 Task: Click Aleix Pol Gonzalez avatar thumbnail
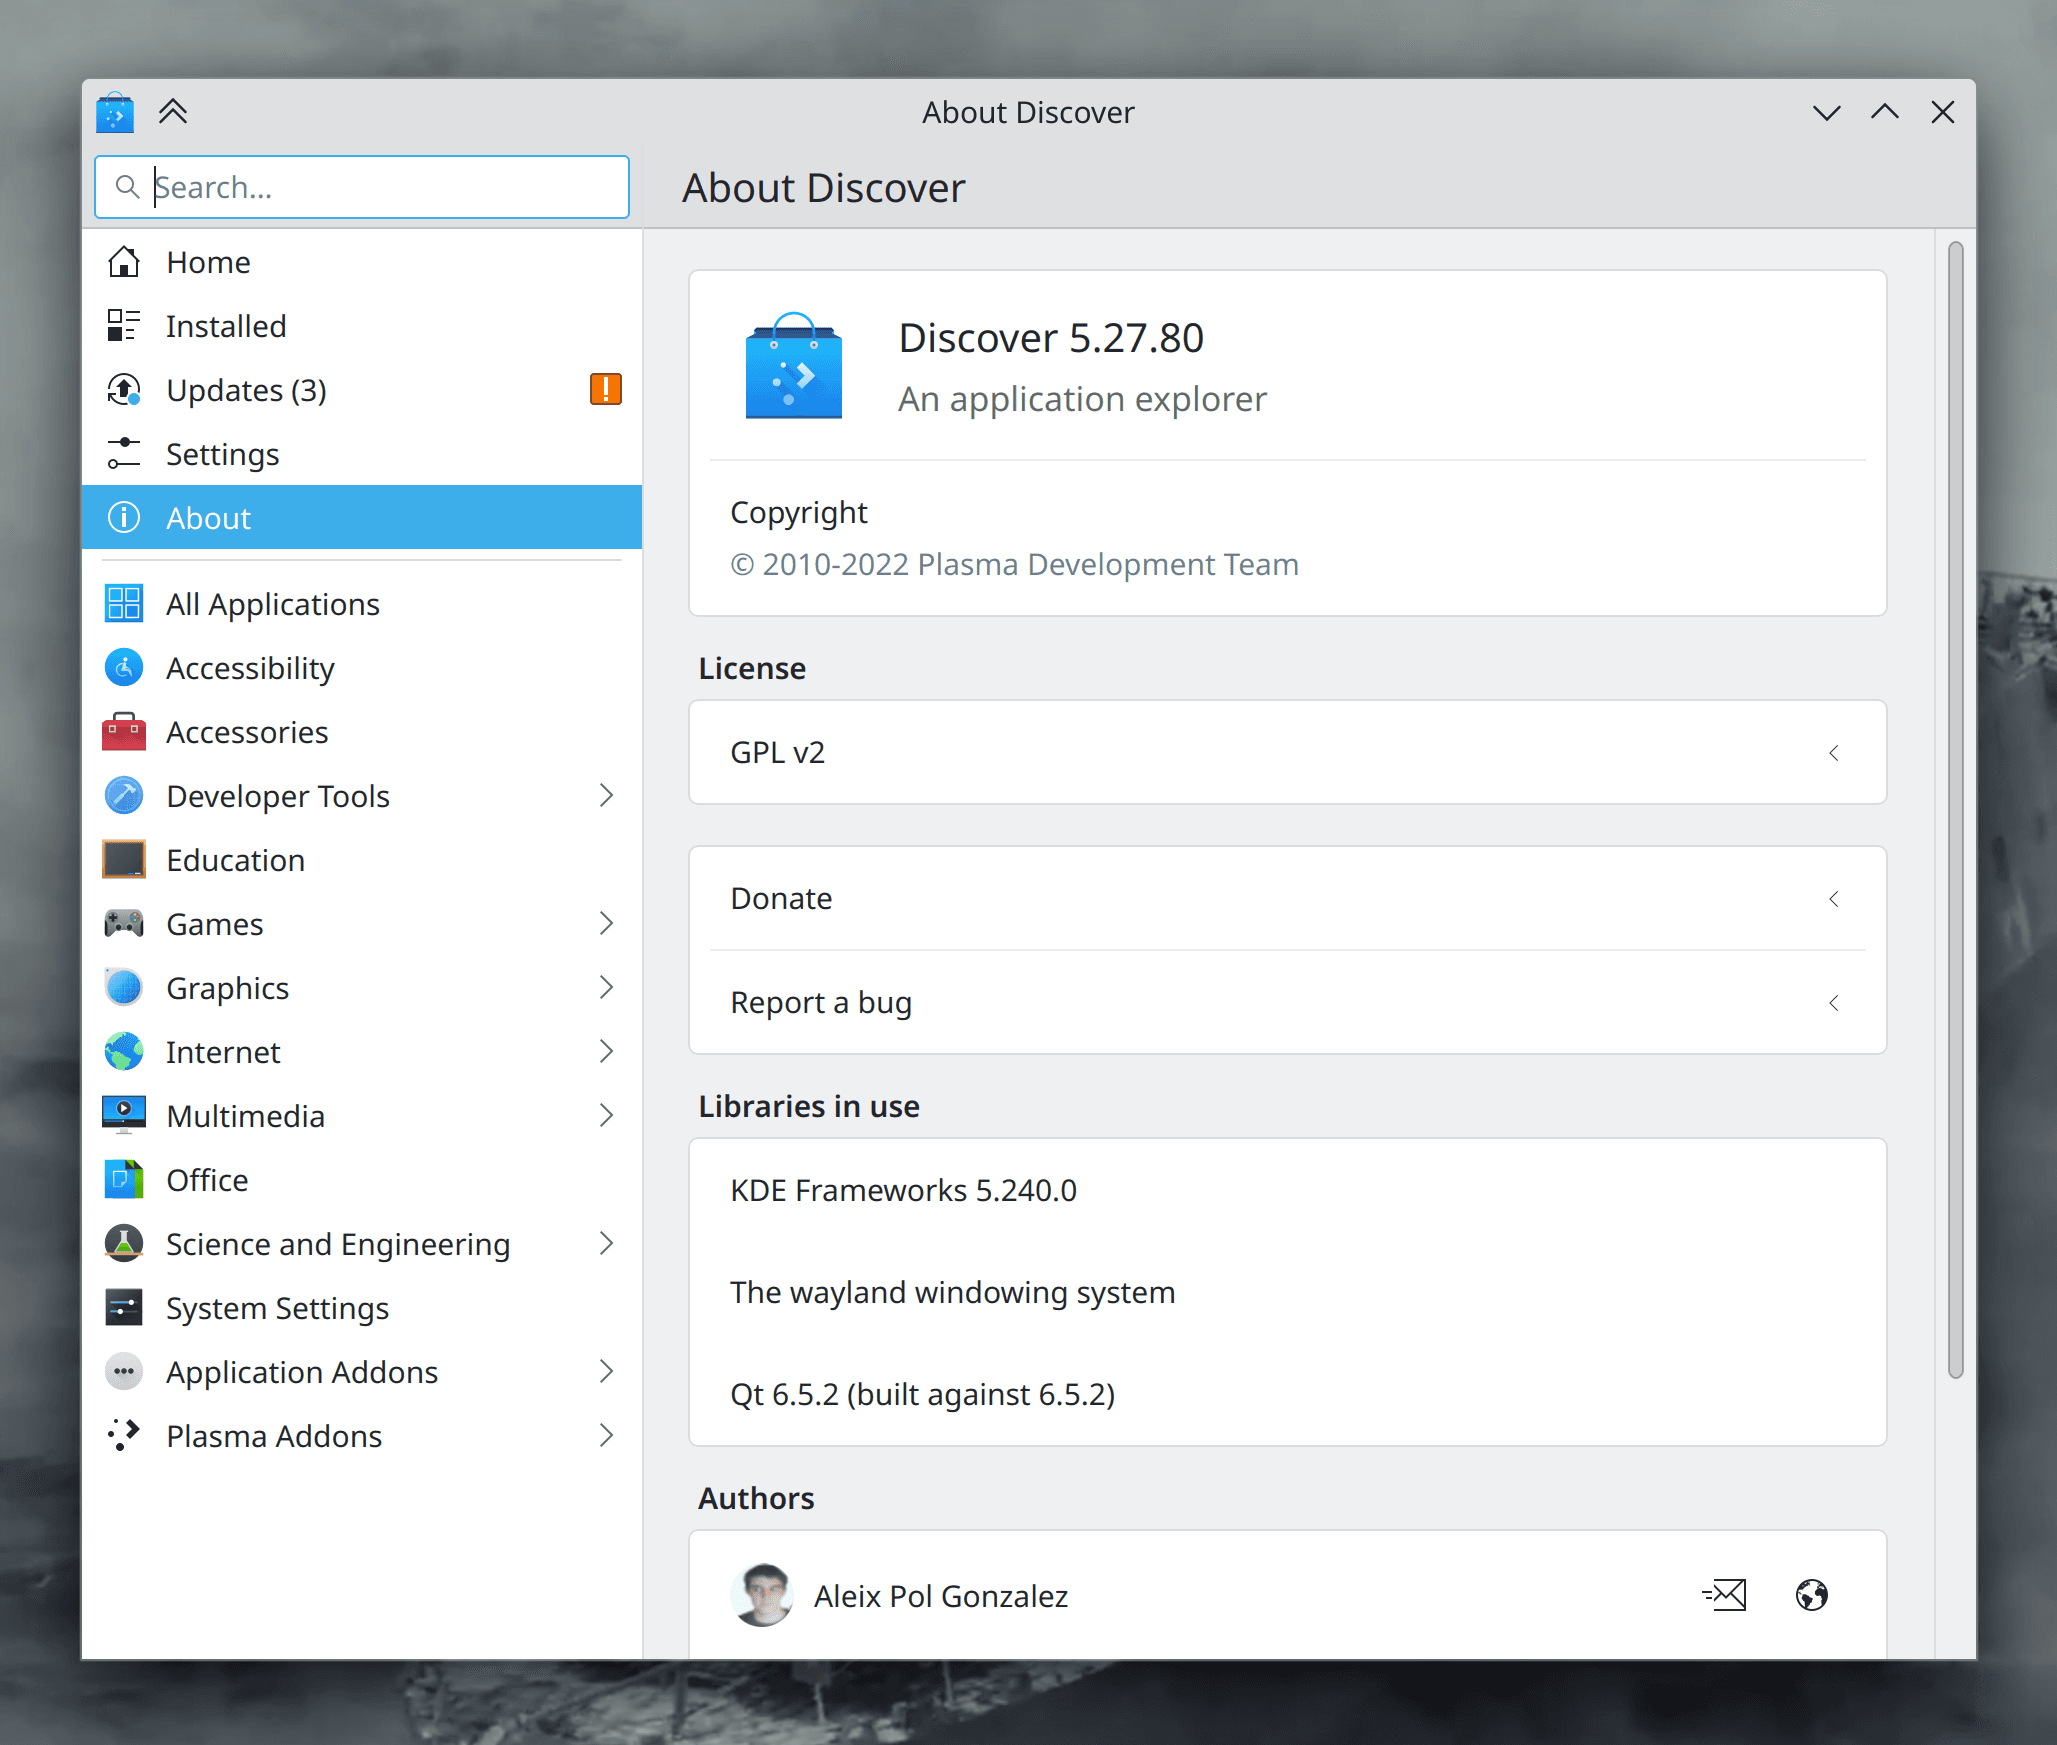click(x=762, y=1595)
